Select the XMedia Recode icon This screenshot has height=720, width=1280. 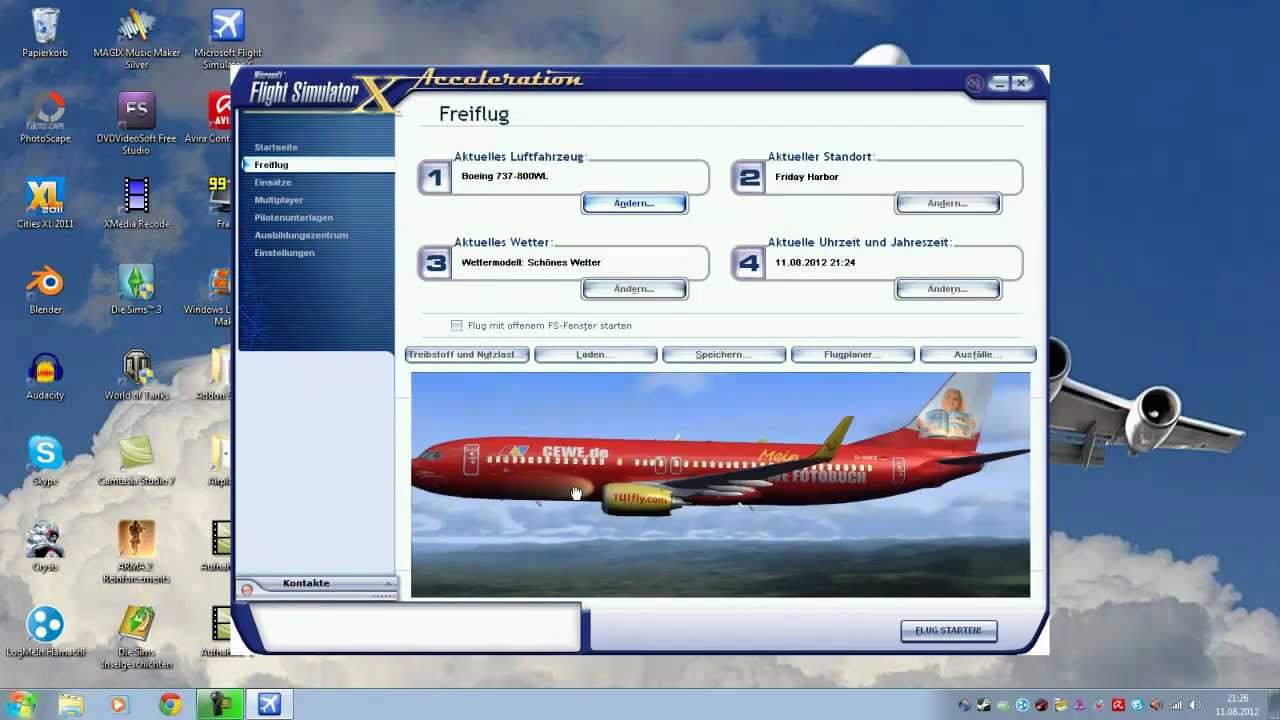[137, 203]
